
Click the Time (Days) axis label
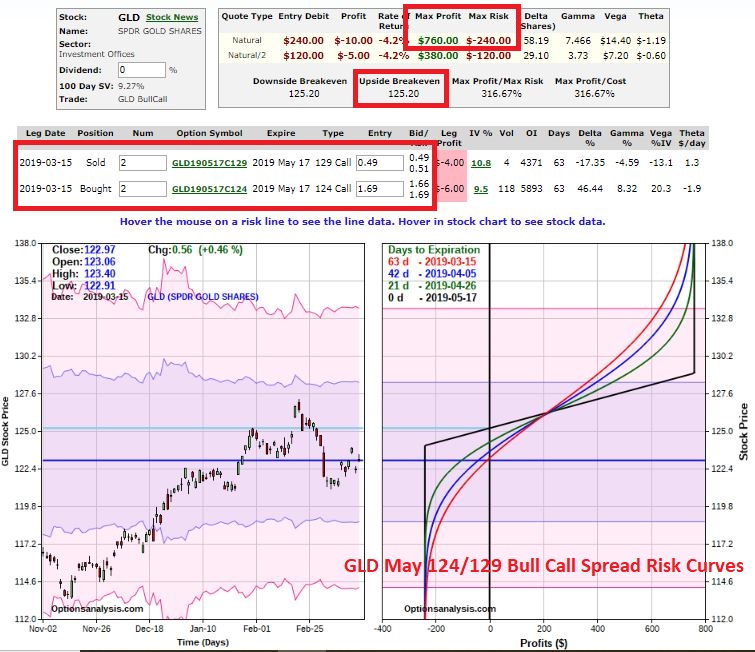tap(203, 642)
